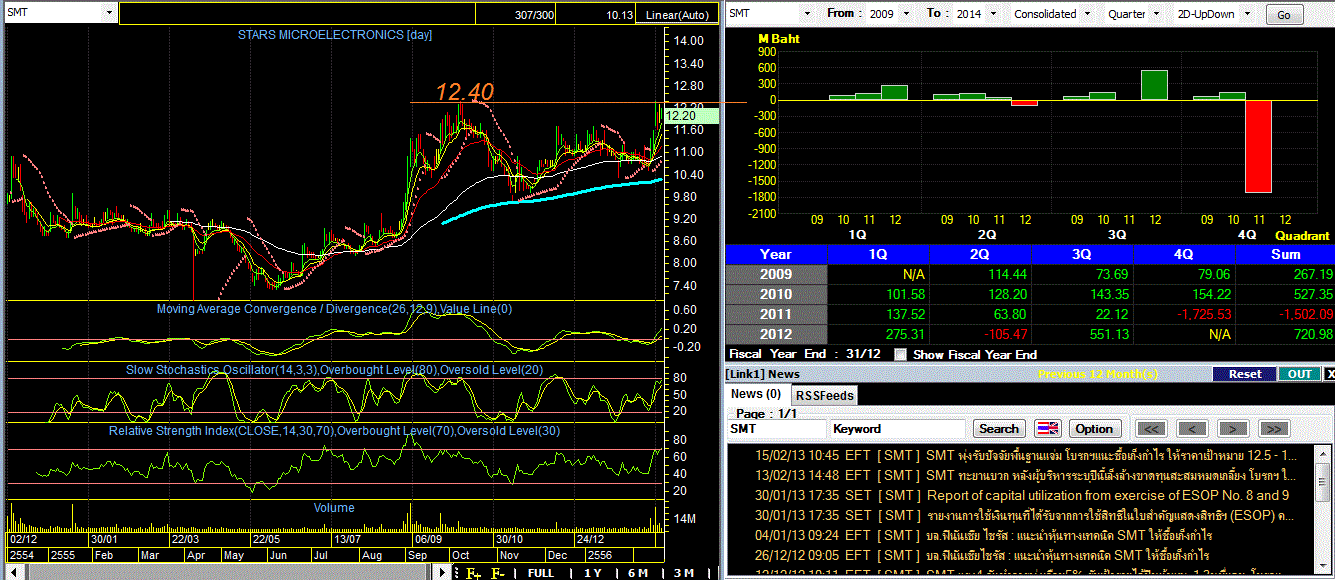The width and height of the screenshot is (1335, 580).
Task: Open the 15/02/13 10:45 EFT news item
Action: (1025, 455)
